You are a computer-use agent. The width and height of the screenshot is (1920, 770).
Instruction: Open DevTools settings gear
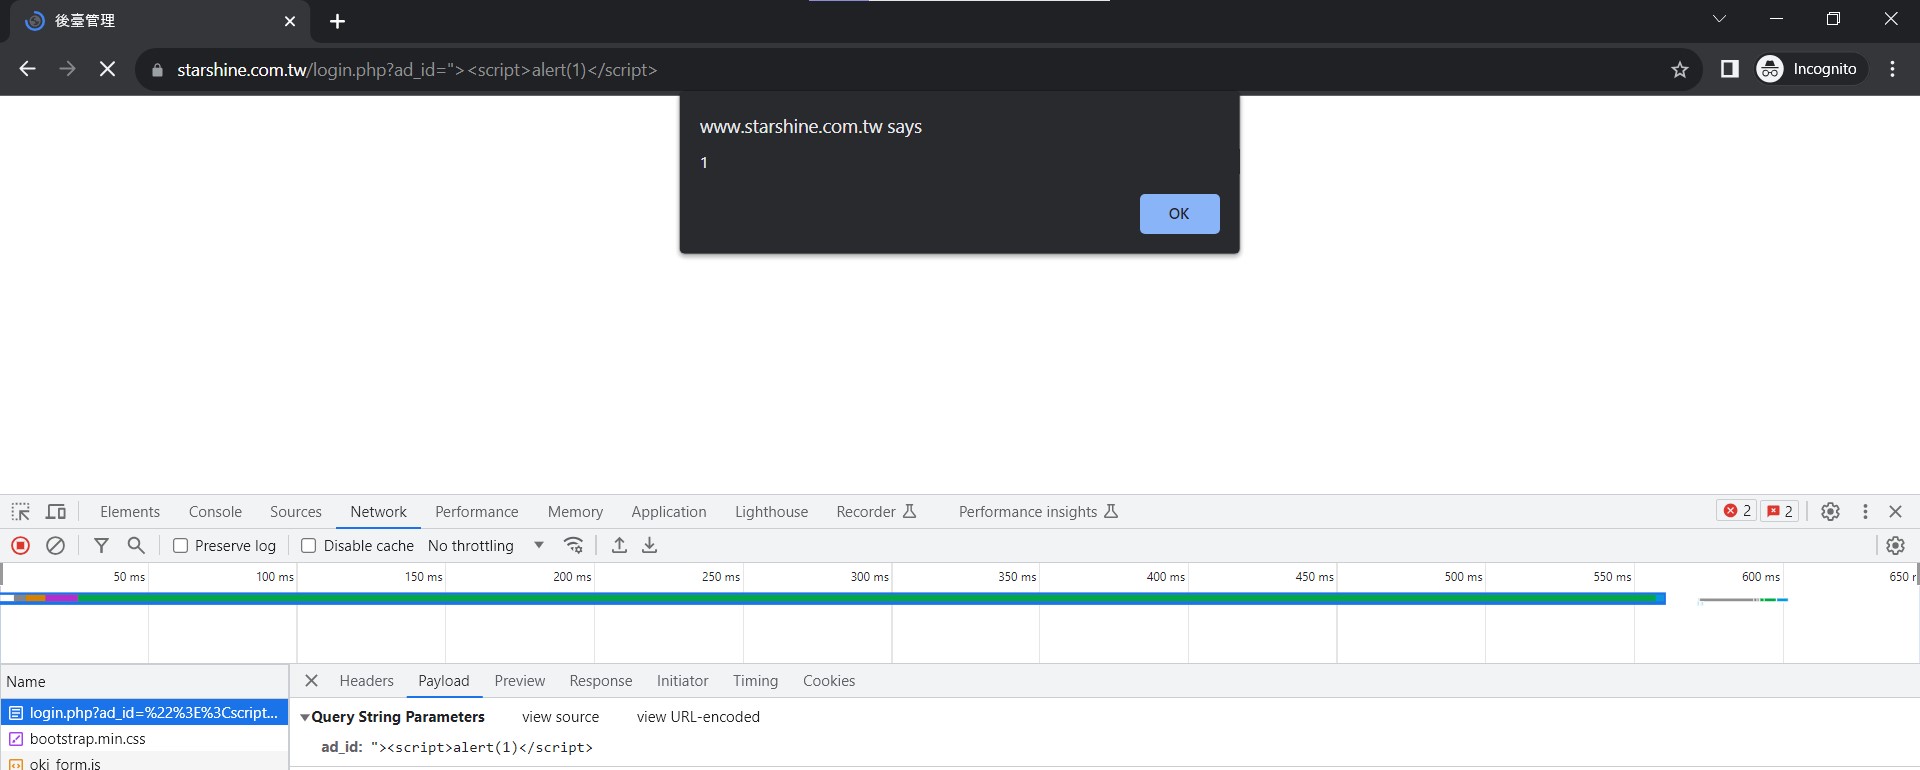pos(1830,511)
